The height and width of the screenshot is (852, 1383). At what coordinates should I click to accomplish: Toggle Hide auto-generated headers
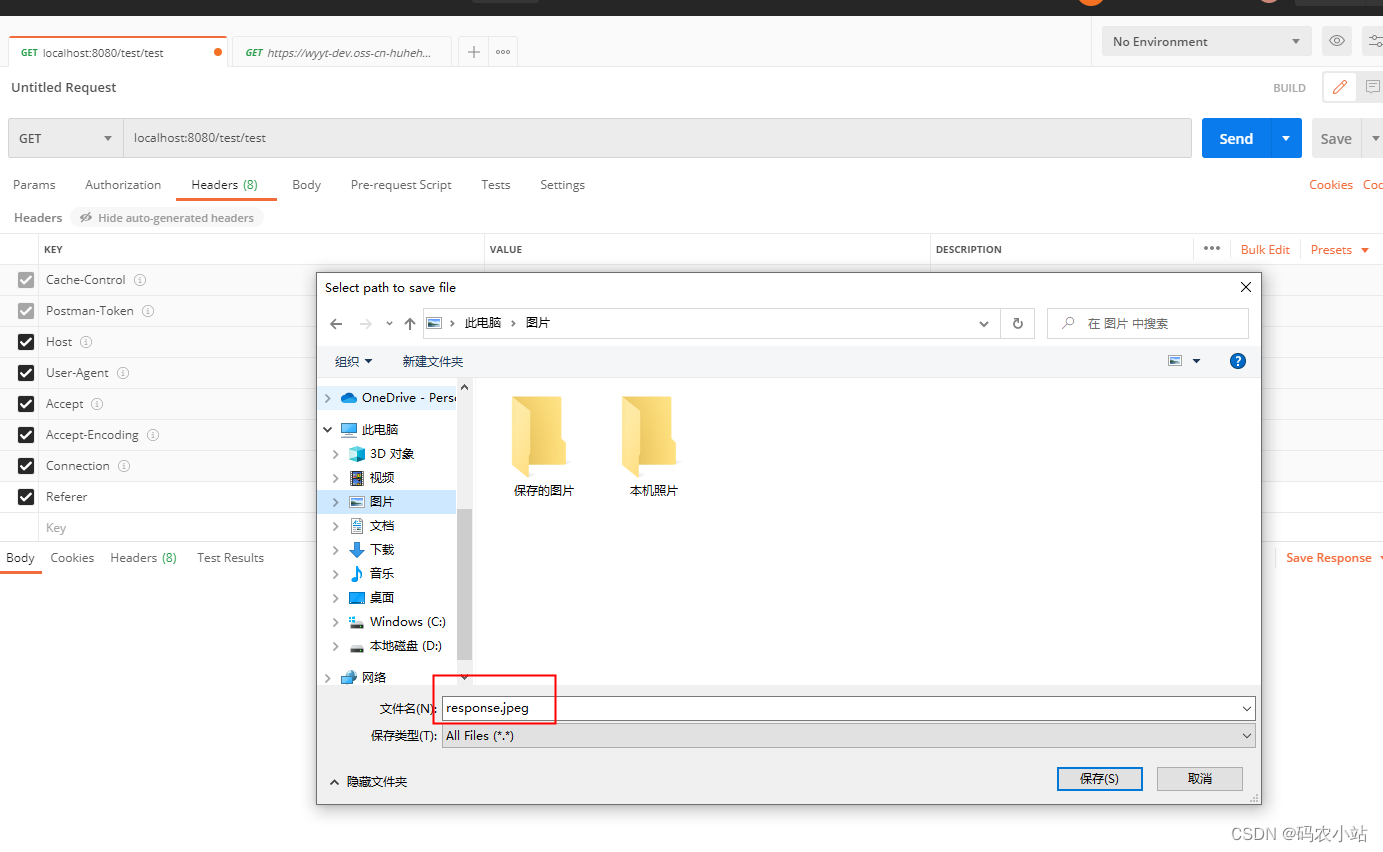pos(166,217)
